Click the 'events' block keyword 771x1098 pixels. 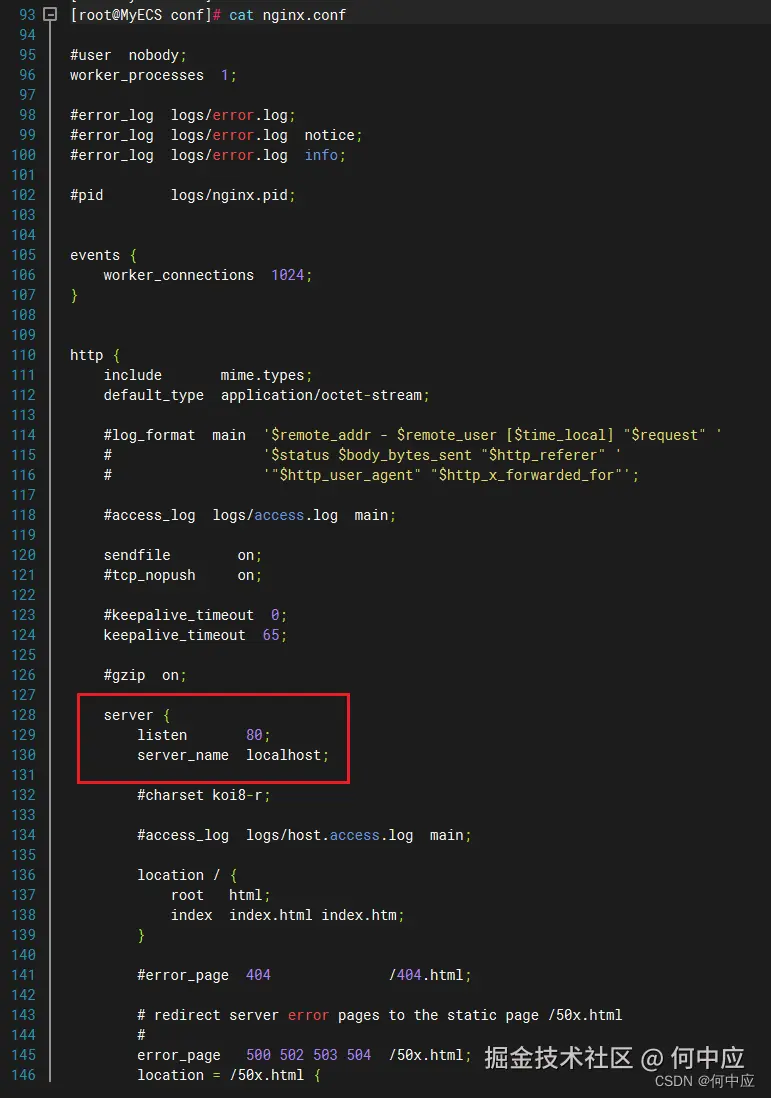click(95, 255)
